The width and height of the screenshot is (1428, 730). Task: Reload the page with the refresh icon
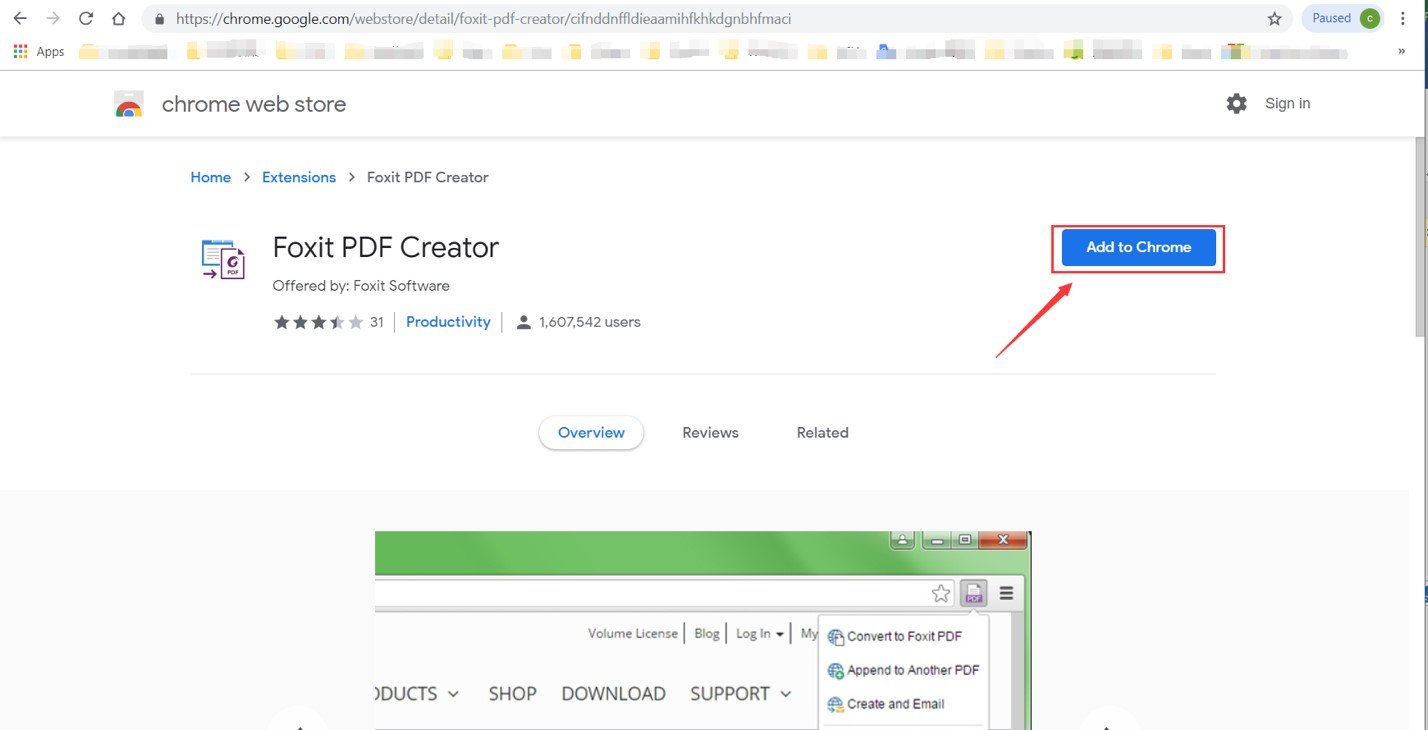(x=86, y=18)
